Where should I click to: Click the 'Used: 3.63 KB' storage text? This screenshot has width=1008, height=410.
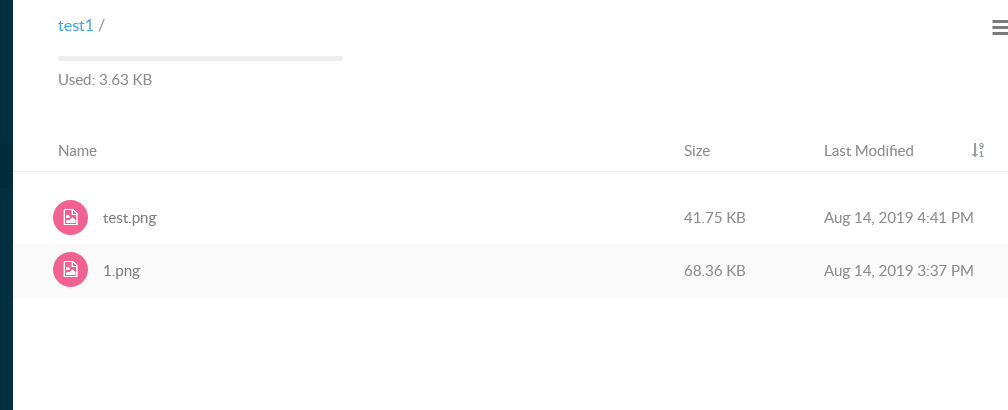105,79
